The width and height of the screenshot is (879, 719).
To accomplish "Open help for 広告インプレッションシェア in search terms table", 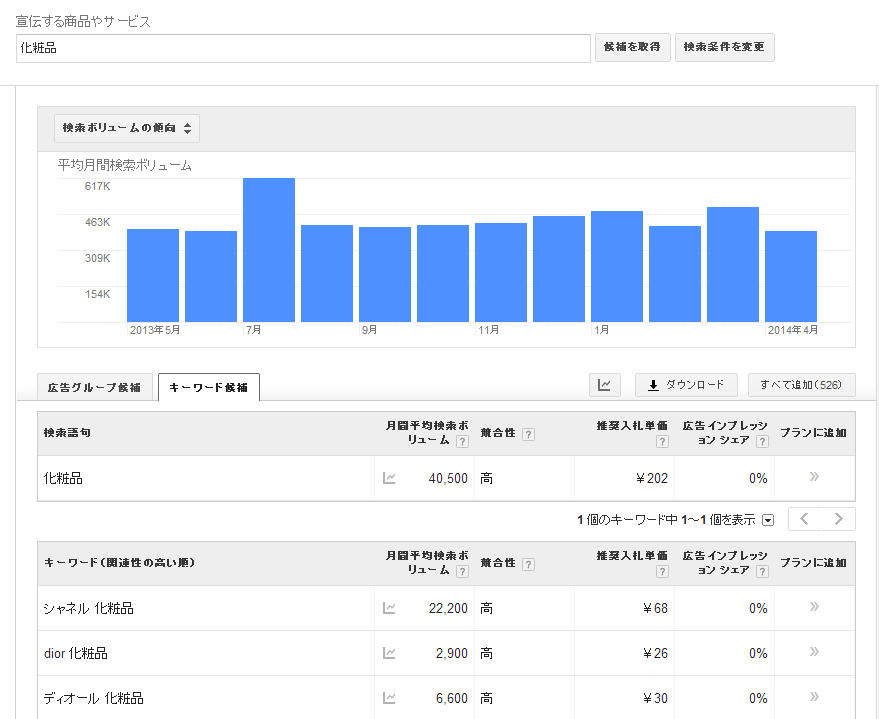I will (x=762, y=442).
